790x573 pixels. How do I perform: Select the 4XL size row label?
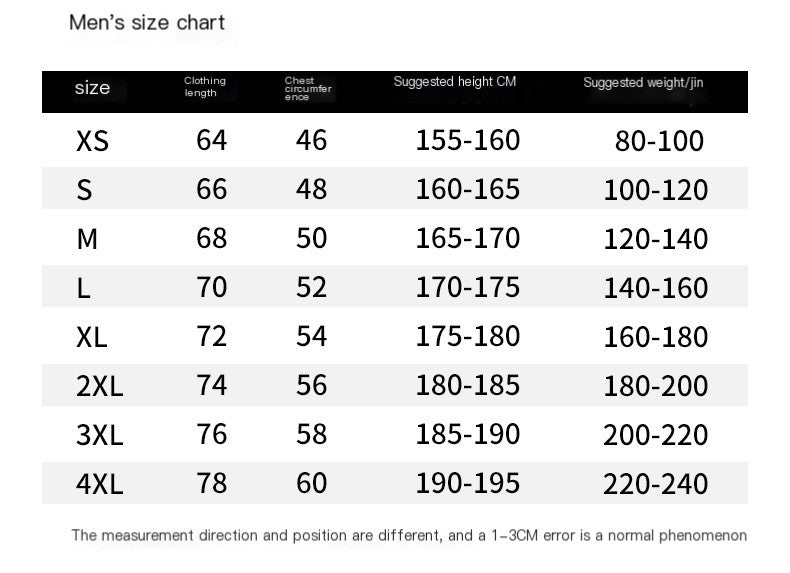pos(99,485)
